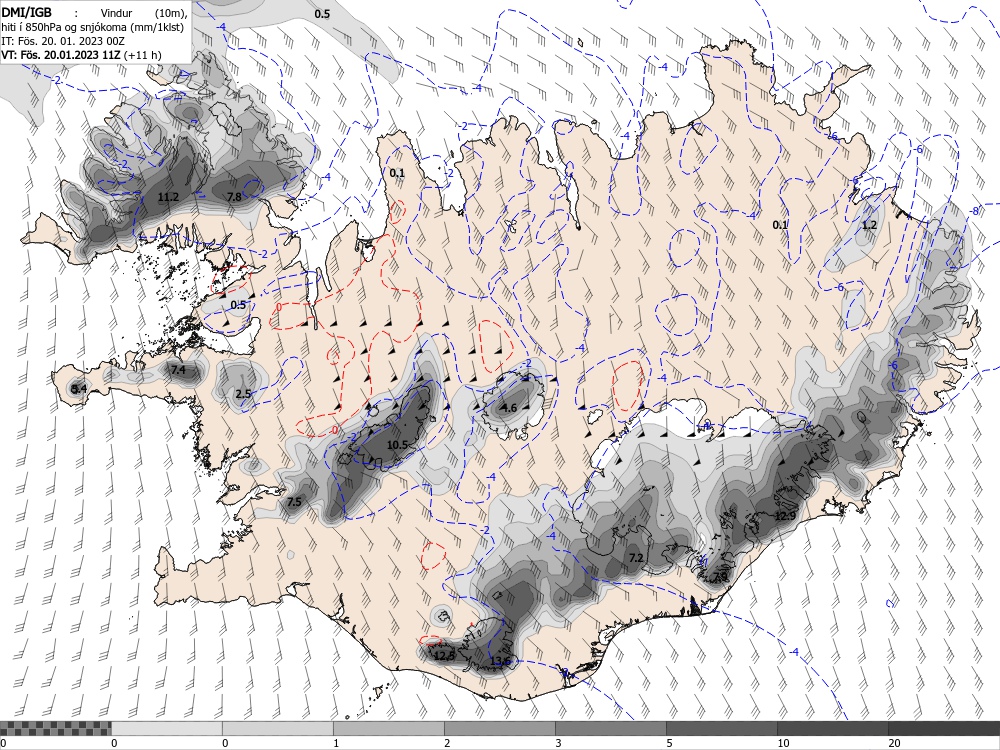Viewport: 1000px width, 750px height.
Task: Click the legend label 10
Action: point(783,743)
